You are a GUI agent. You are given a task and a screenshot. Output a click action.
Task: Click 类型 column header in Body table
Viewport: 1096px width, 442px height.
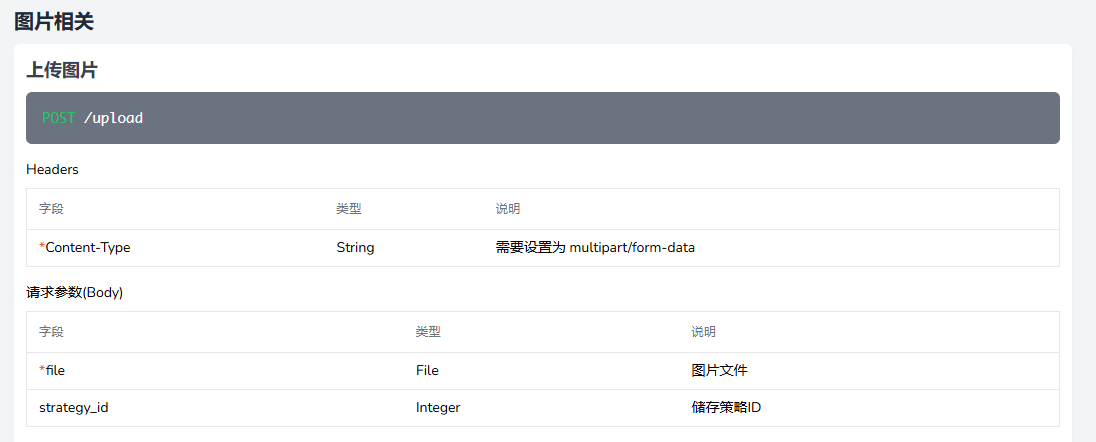tap(428, 332)
